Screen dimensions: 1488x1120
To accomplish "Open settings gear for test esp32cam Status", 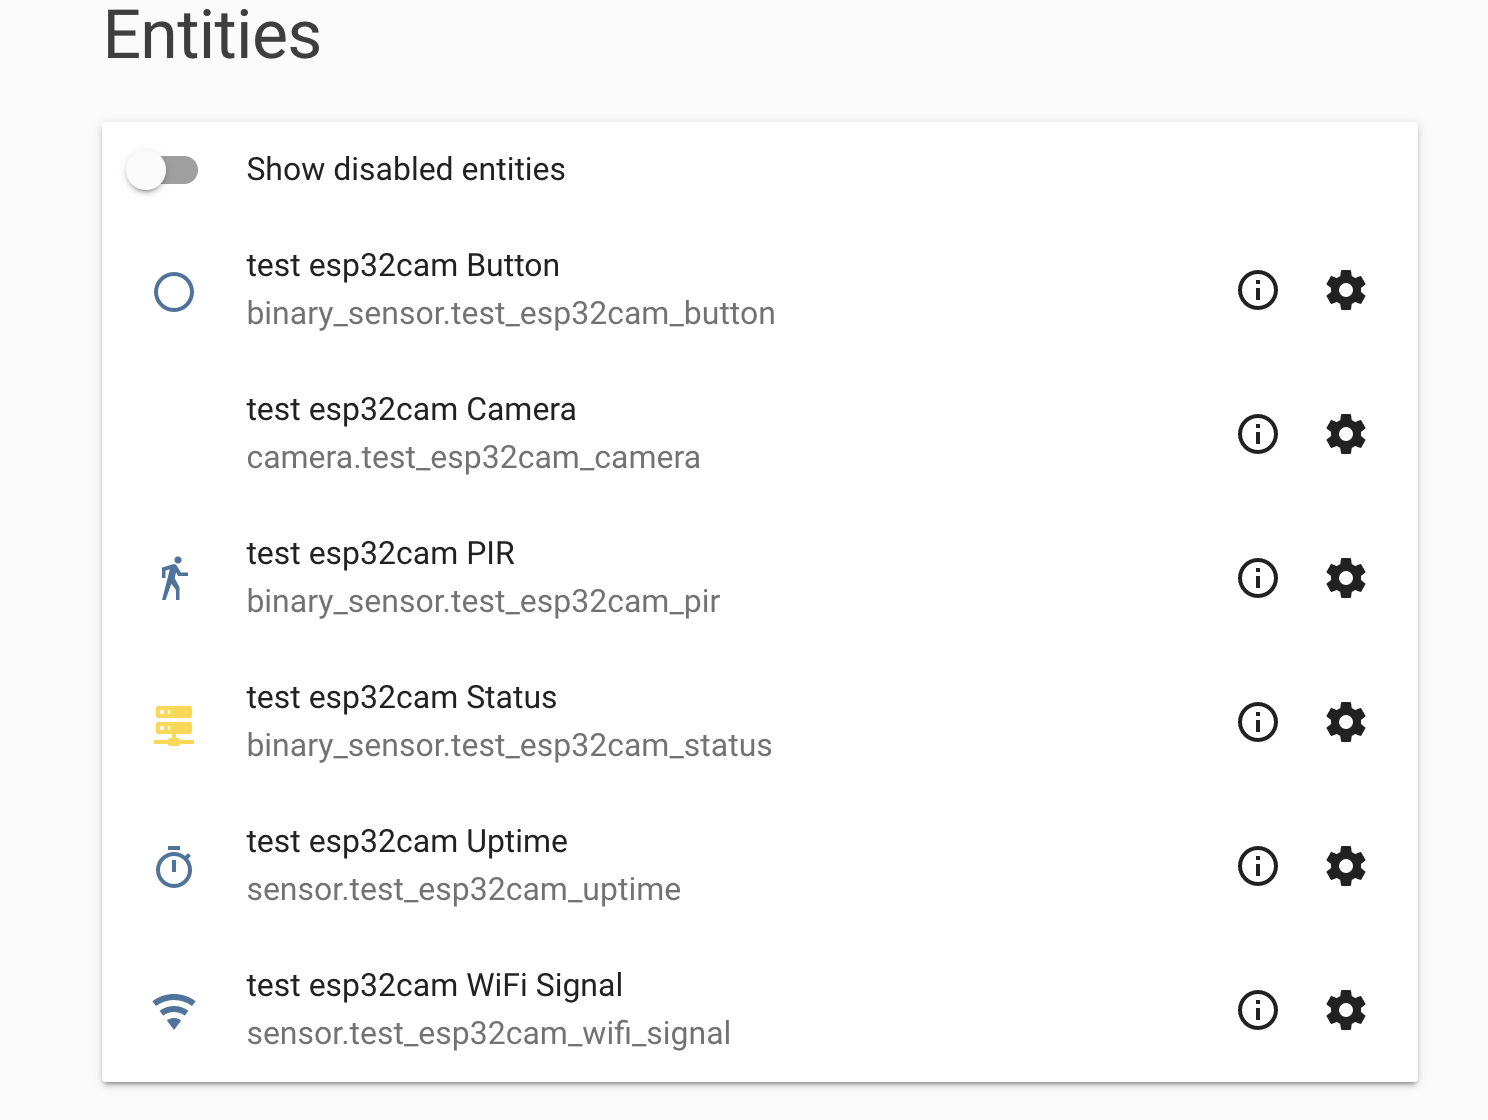I will coord(1346,722).
